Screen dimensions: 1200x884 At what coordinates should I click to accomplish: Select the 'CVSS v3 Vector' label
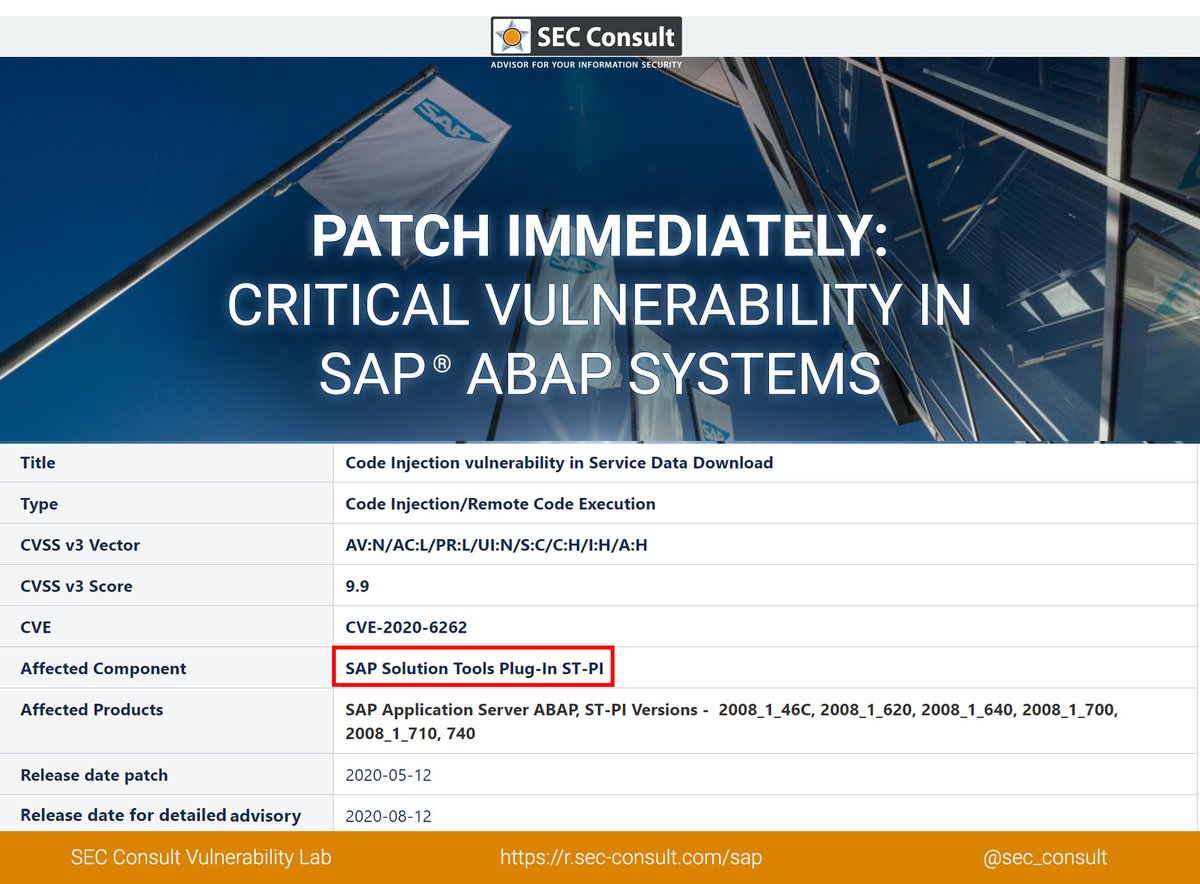80,545
